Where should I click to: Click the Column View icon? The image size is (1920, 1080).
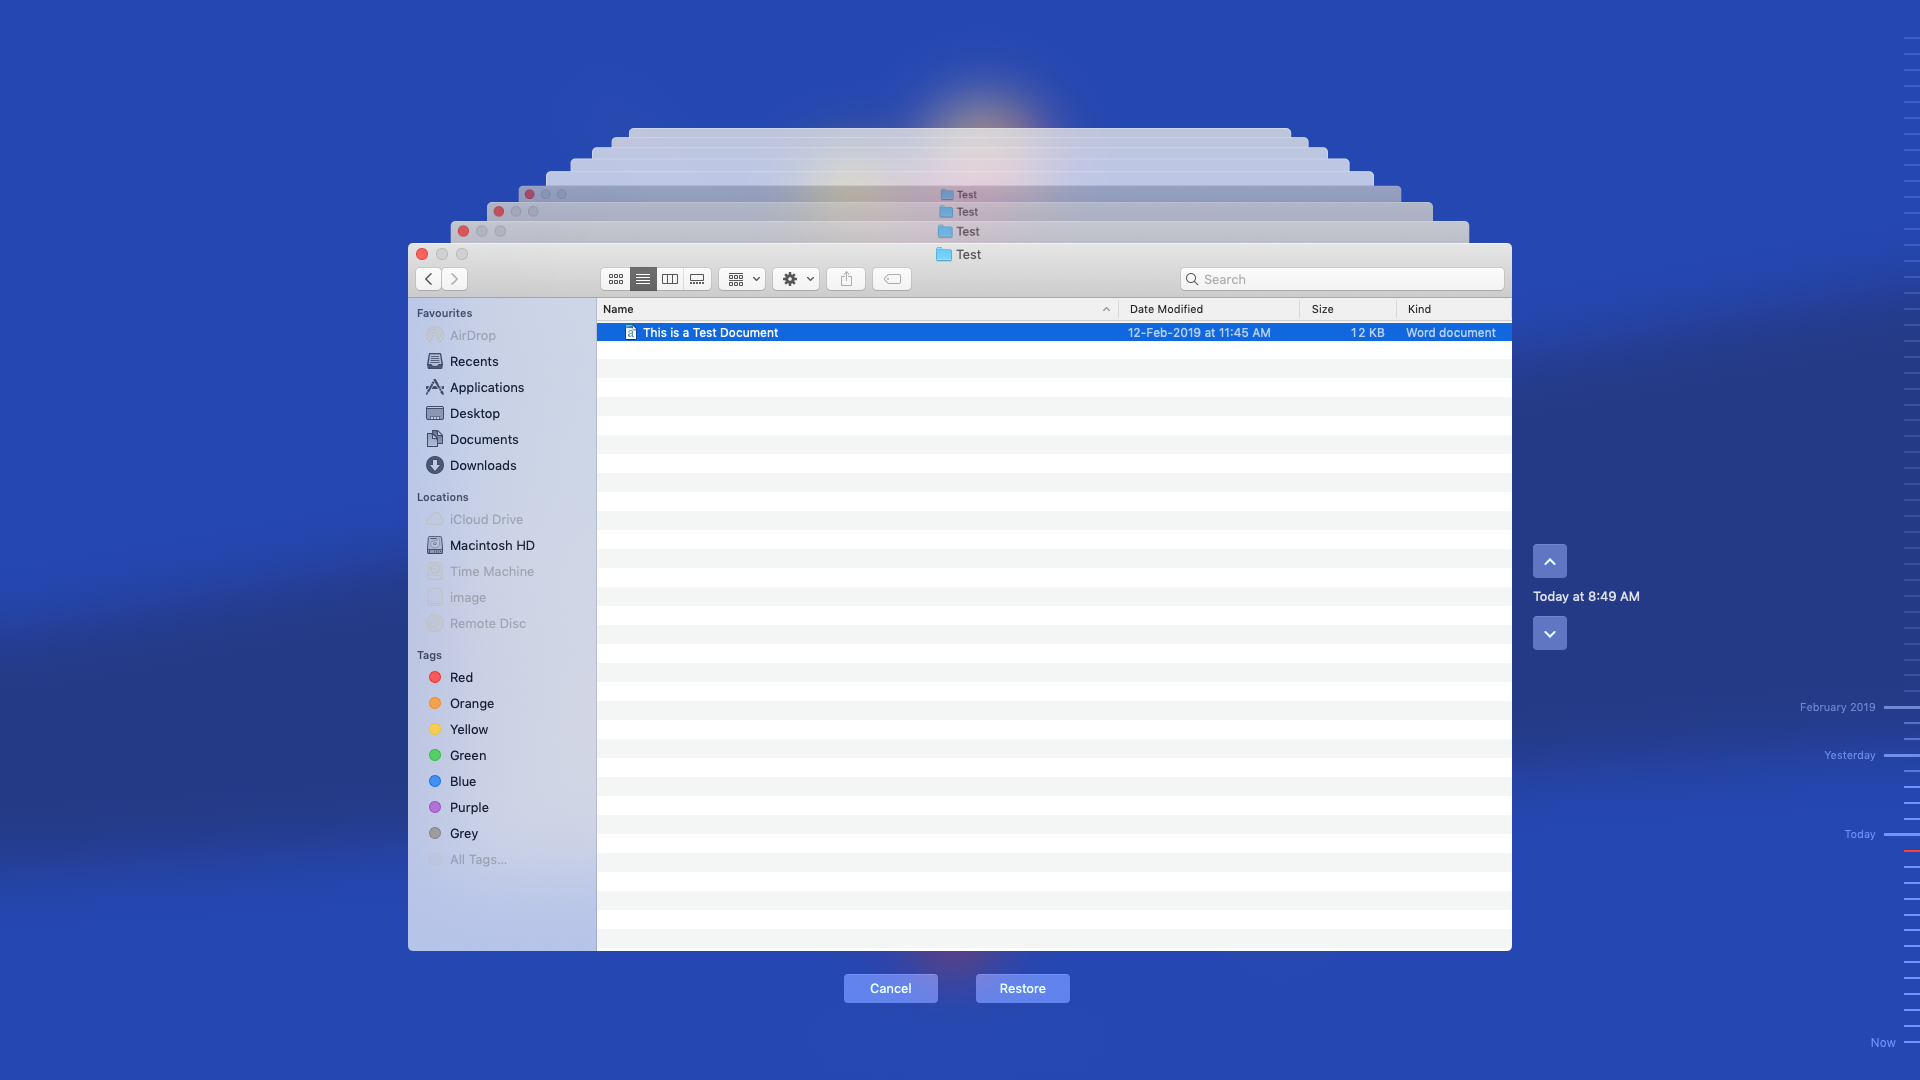pos(670,278)
